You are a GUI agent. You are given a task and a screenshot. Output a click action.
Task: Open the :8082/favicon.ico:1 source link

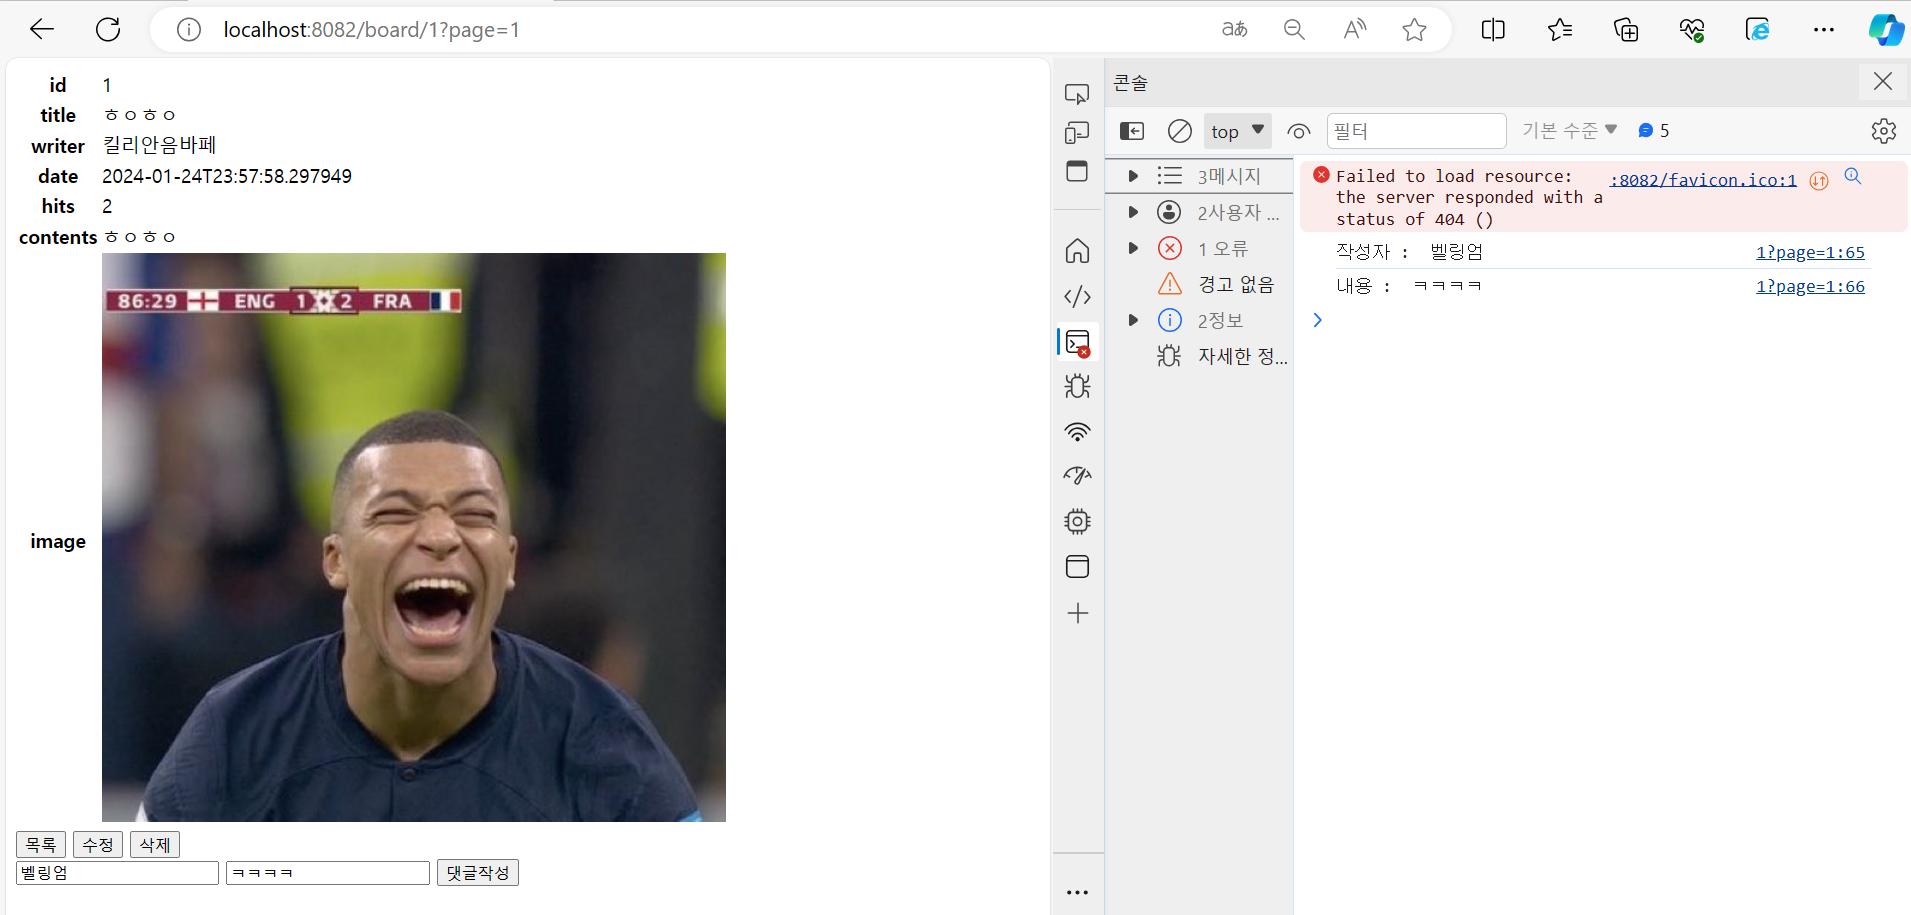tap(1703, 180)
